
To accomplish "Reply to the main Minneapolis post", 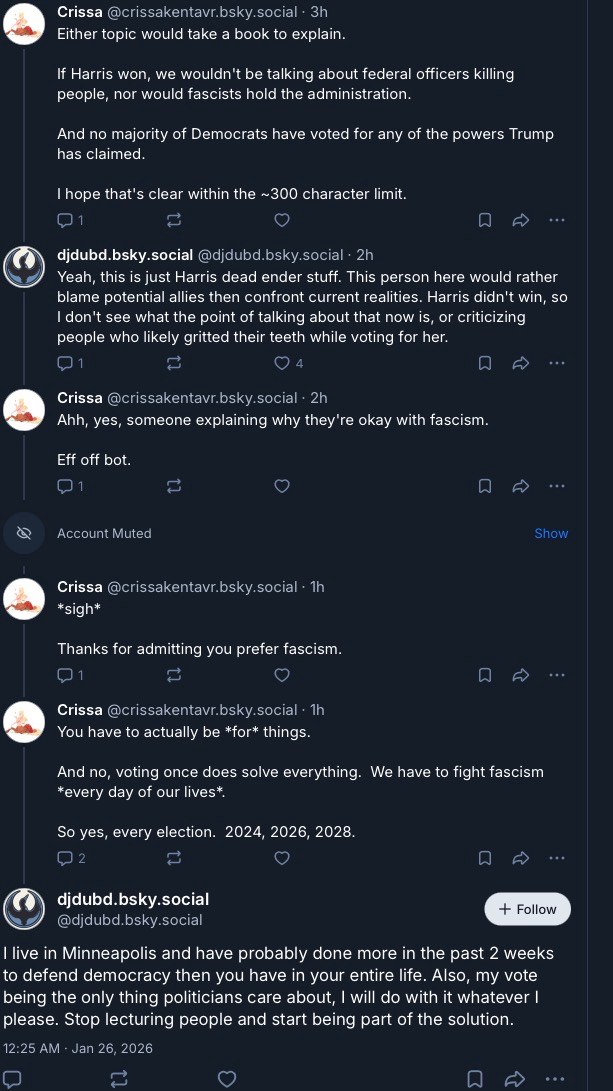I will pos(12,1078).
